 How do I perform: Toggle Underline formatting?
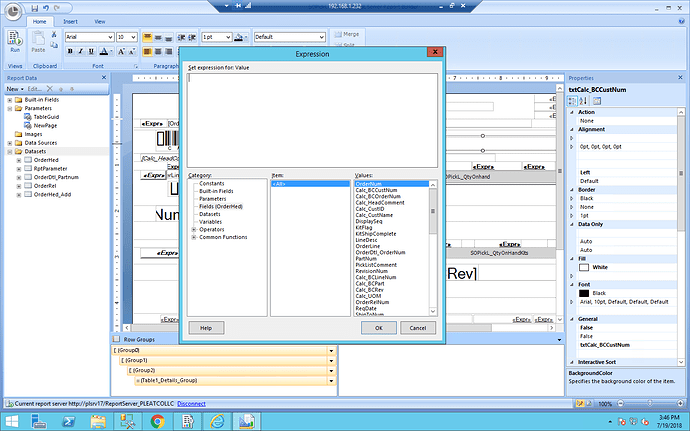pyautogui.click(x=91, y=52)
